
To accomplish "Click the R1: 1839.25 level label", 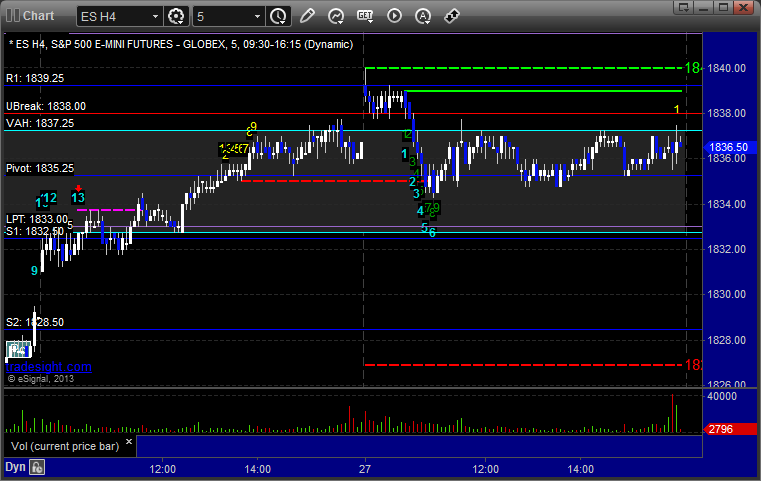I will point(35,78).
